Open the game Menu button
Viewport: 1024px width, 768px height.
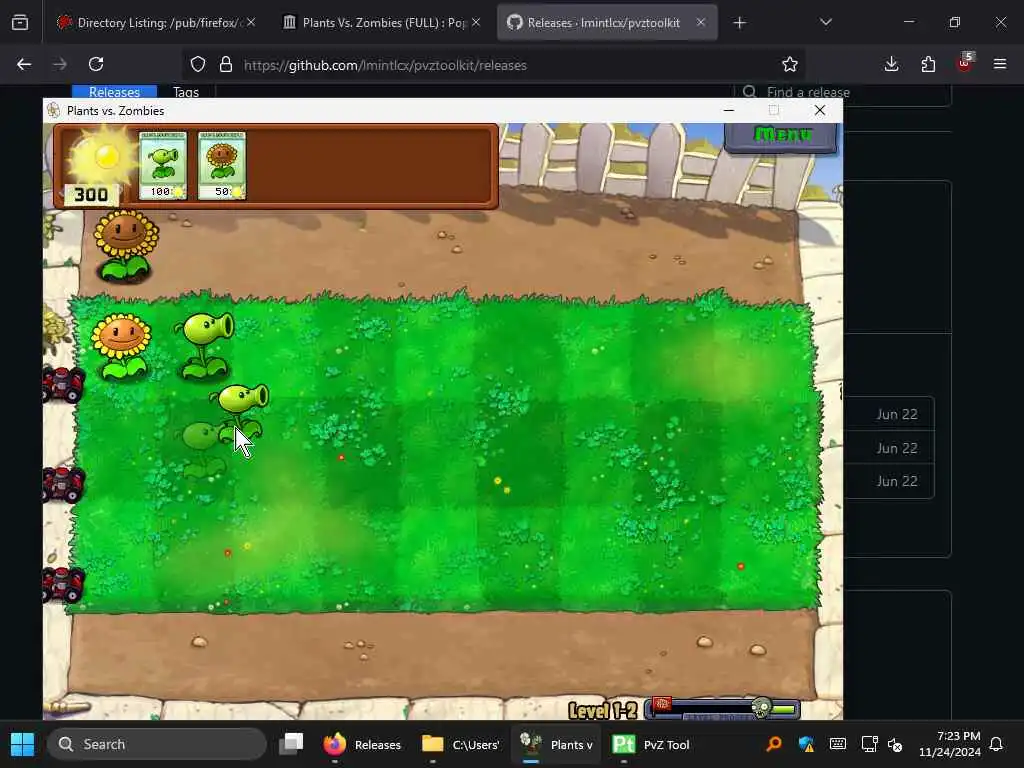tap(780, 136)
